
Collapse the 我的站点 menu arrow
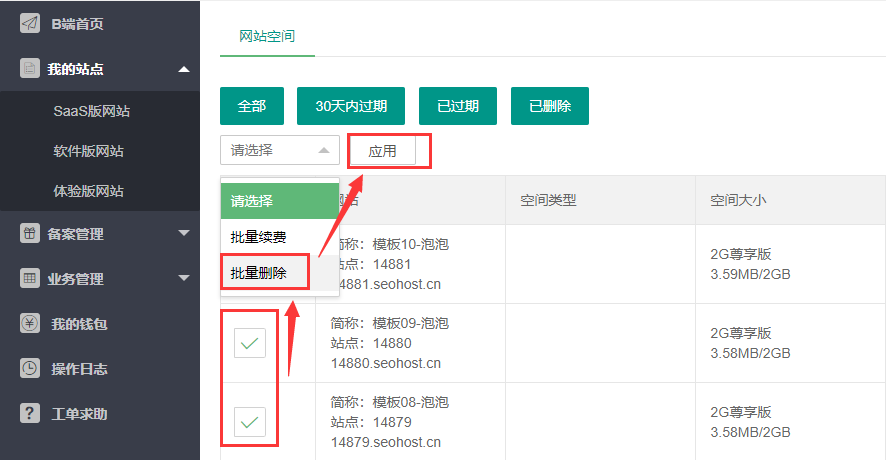[183, 69]
